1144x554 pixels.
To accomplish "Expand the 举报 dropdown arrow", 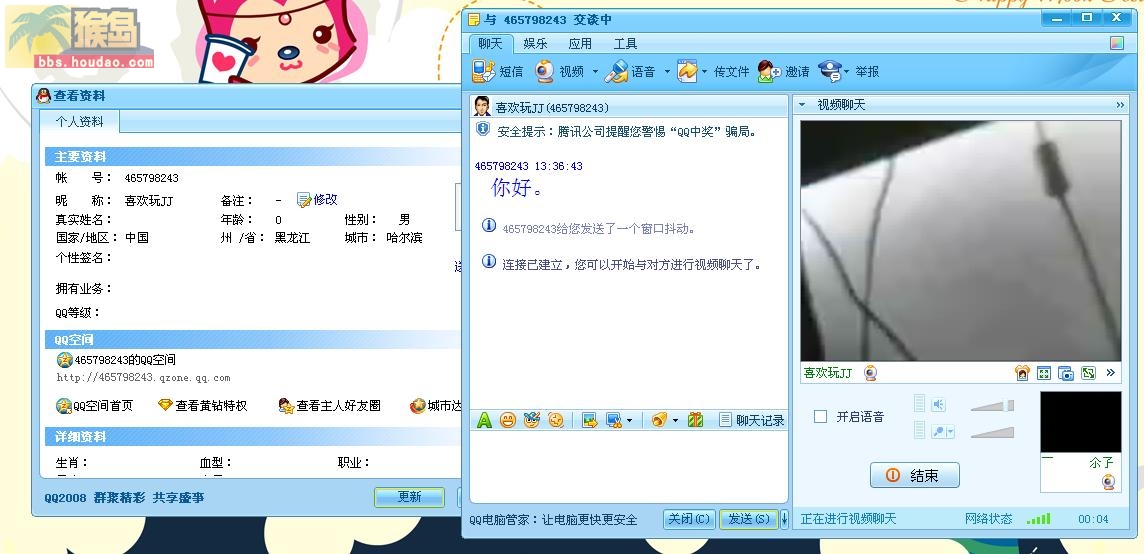I will pyautogui.click(x=846, y=72).
